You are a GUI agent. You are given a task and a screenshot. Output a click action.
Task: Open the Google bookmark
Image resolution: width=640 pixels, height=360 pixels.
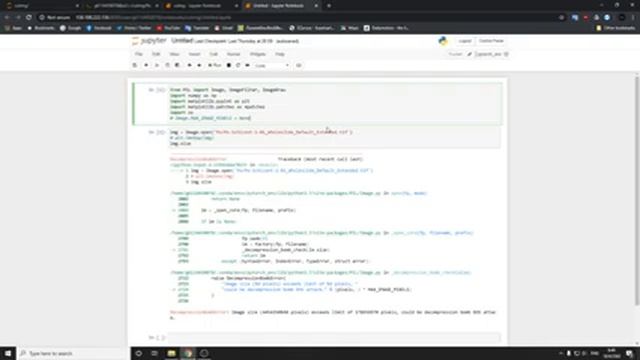tap(71, 28)
